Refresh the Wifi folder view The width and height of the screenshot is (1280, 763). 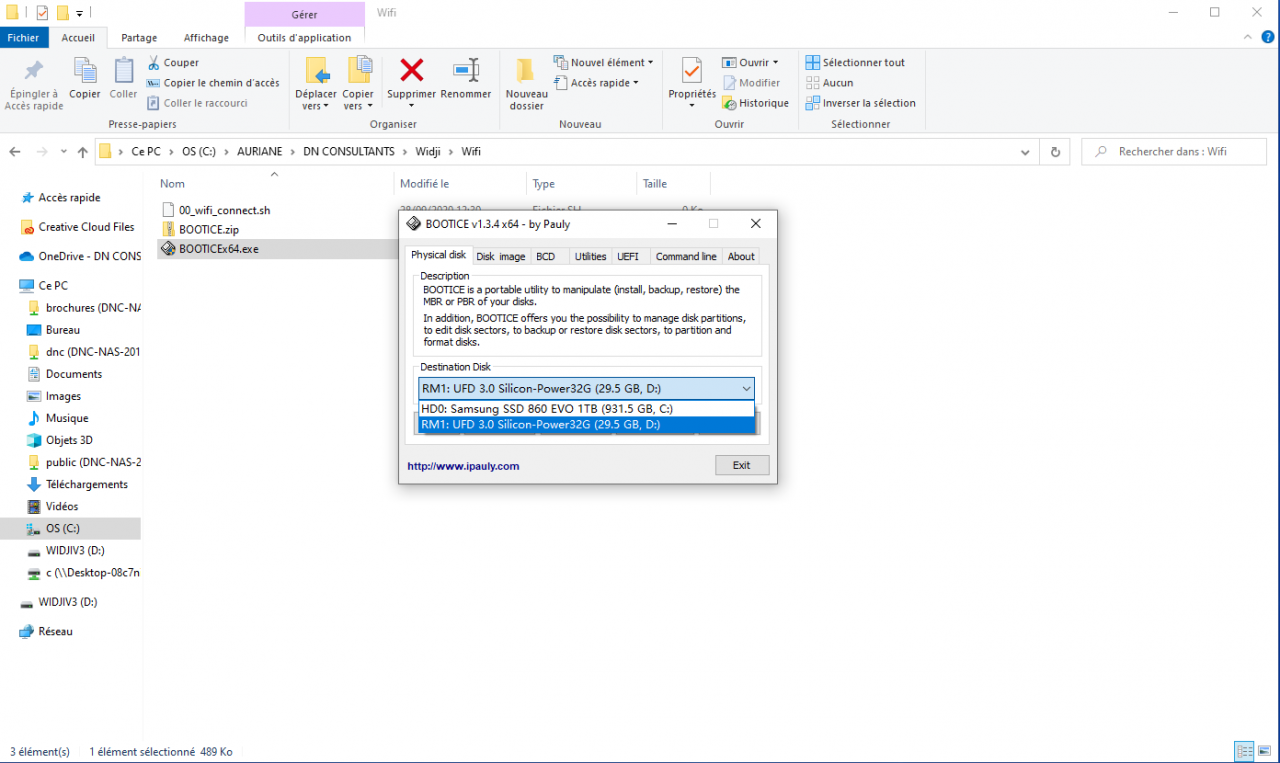(1054, 152)
